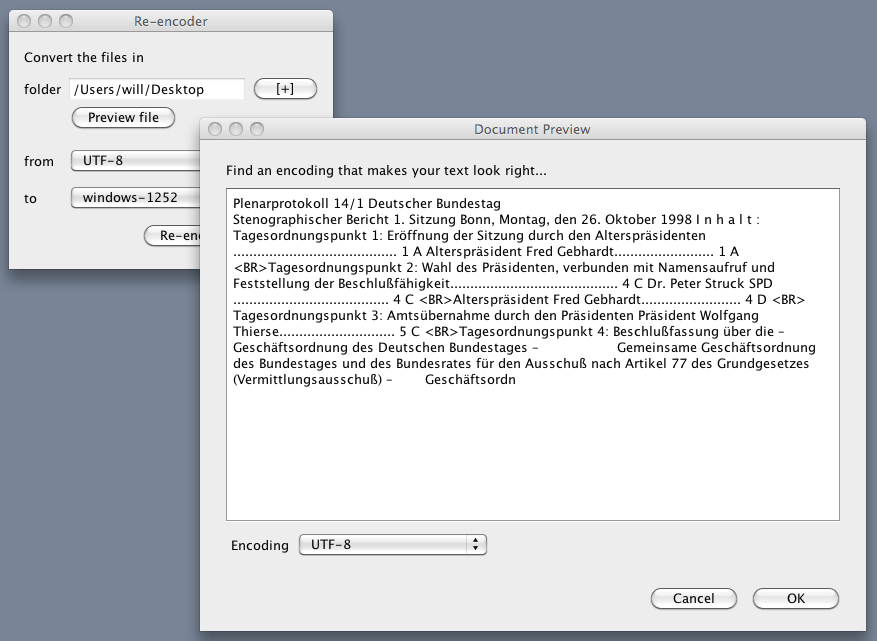Click the Preview file button
Screen dimensions: 877x641
click(x=123, y=118)
